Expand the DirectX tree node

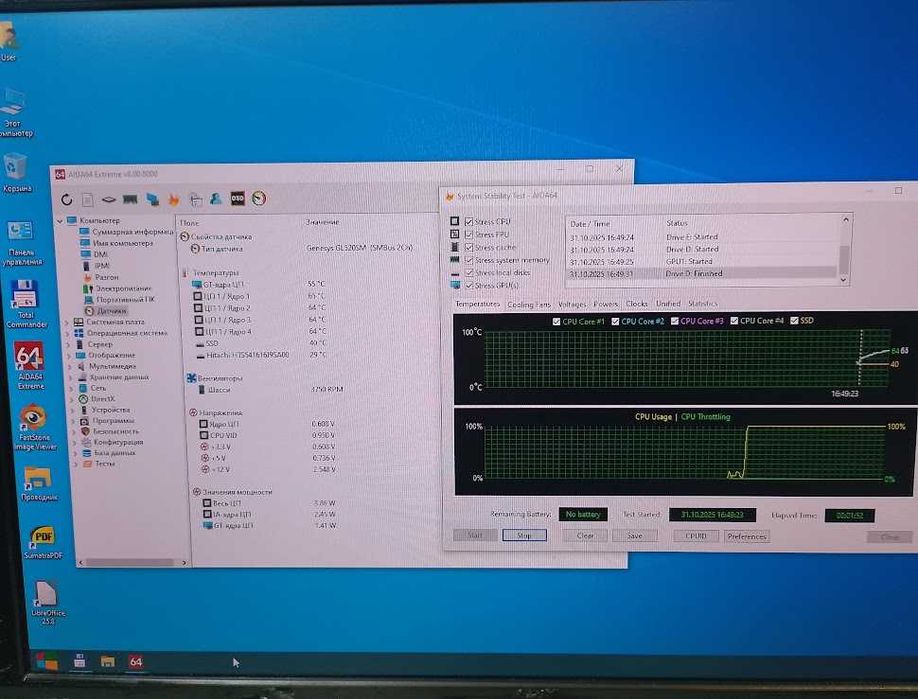click(x=72, y=399)
